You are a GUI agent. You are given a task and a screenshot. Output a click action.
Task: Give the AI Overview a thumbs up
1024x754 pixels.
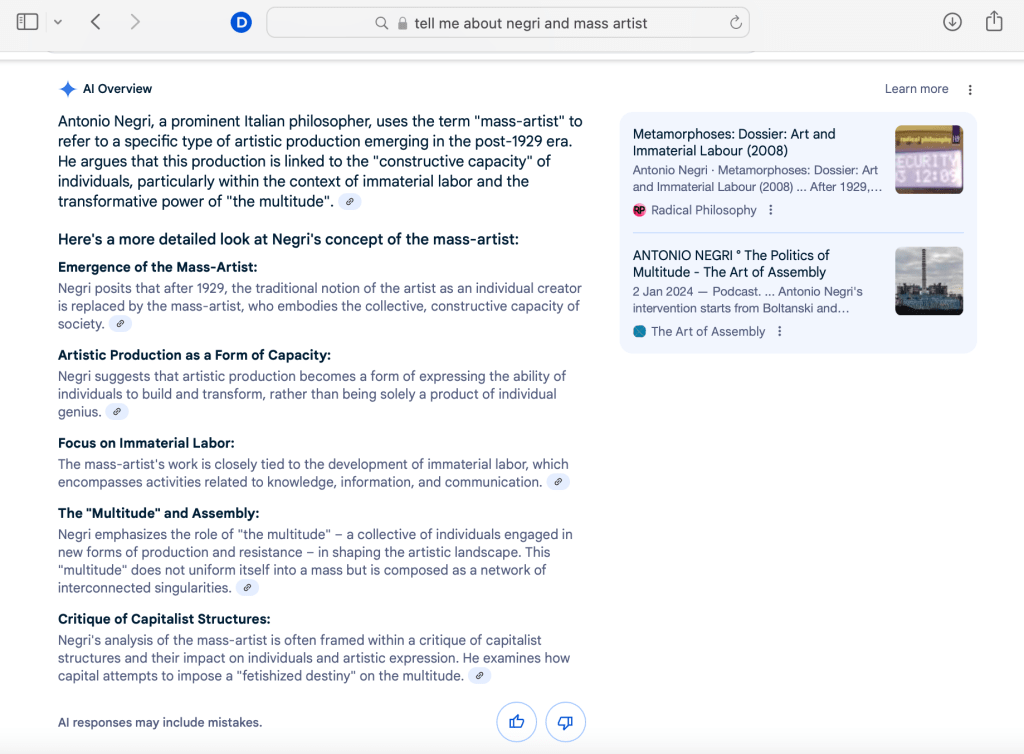(517, 722)
